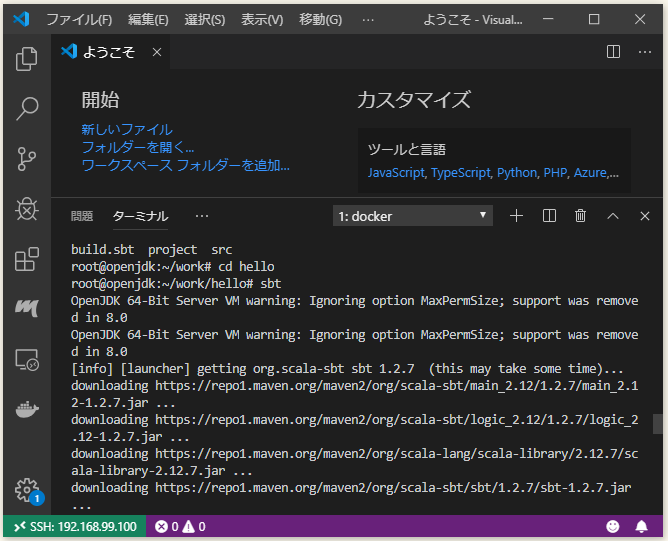Click the terminal scrollbar thumb

[657, 424]
